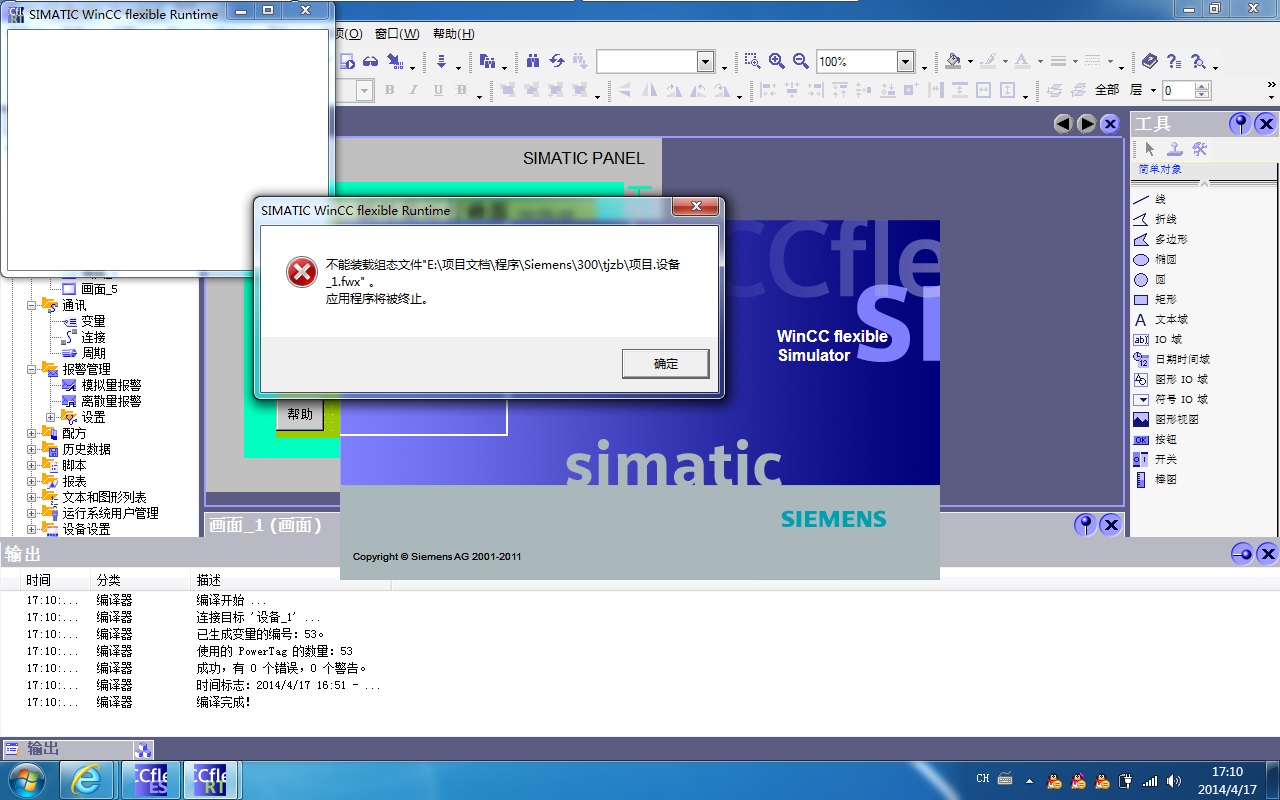1280x800 pixels.
Task: Click the 帮助 button on the screen canvas
Action: click(300, 414)
